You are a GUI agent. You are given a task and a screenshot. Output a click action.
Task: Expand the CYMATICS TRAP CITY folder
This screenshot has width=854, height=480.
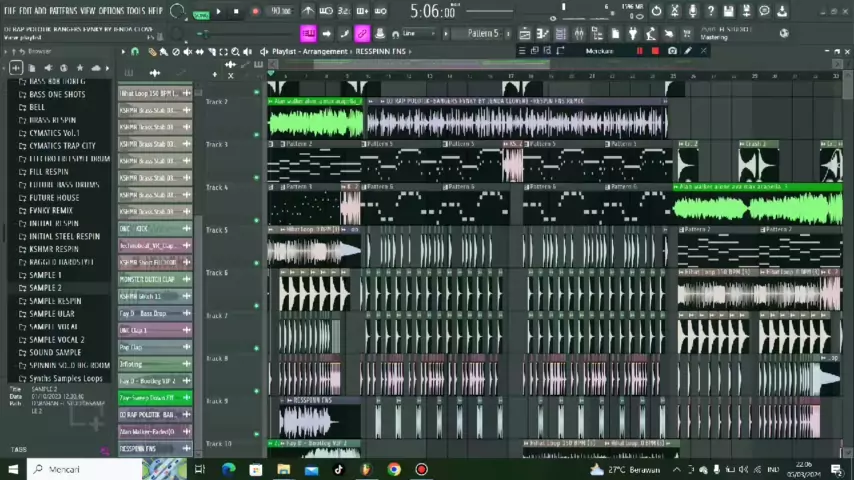62,146
